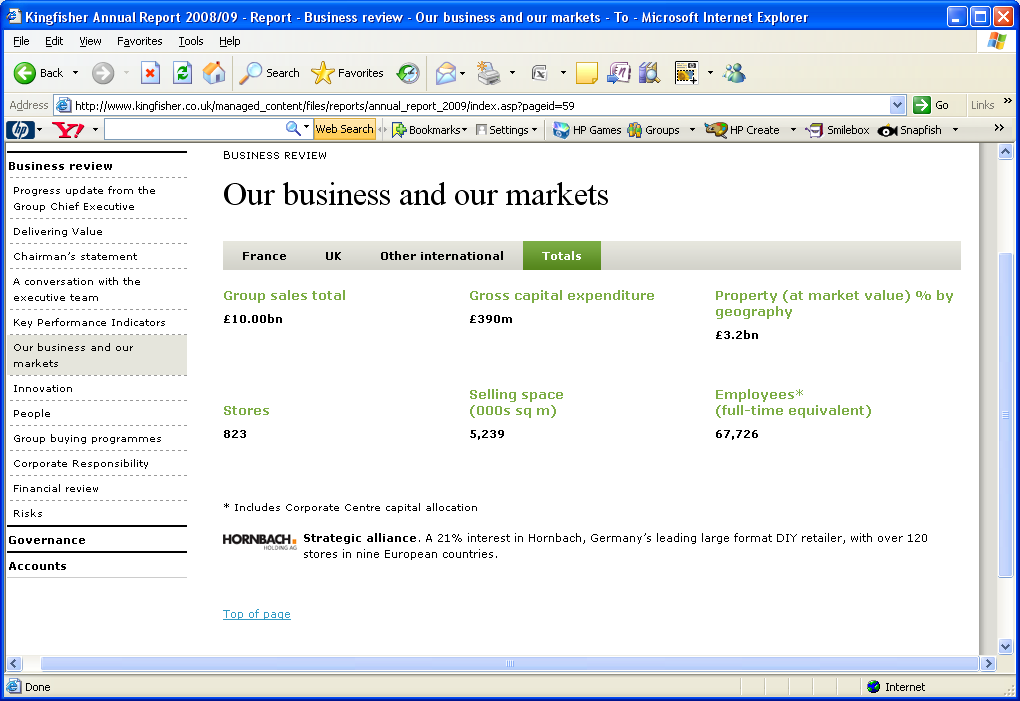Click the Yahoo logo icon

67,130
